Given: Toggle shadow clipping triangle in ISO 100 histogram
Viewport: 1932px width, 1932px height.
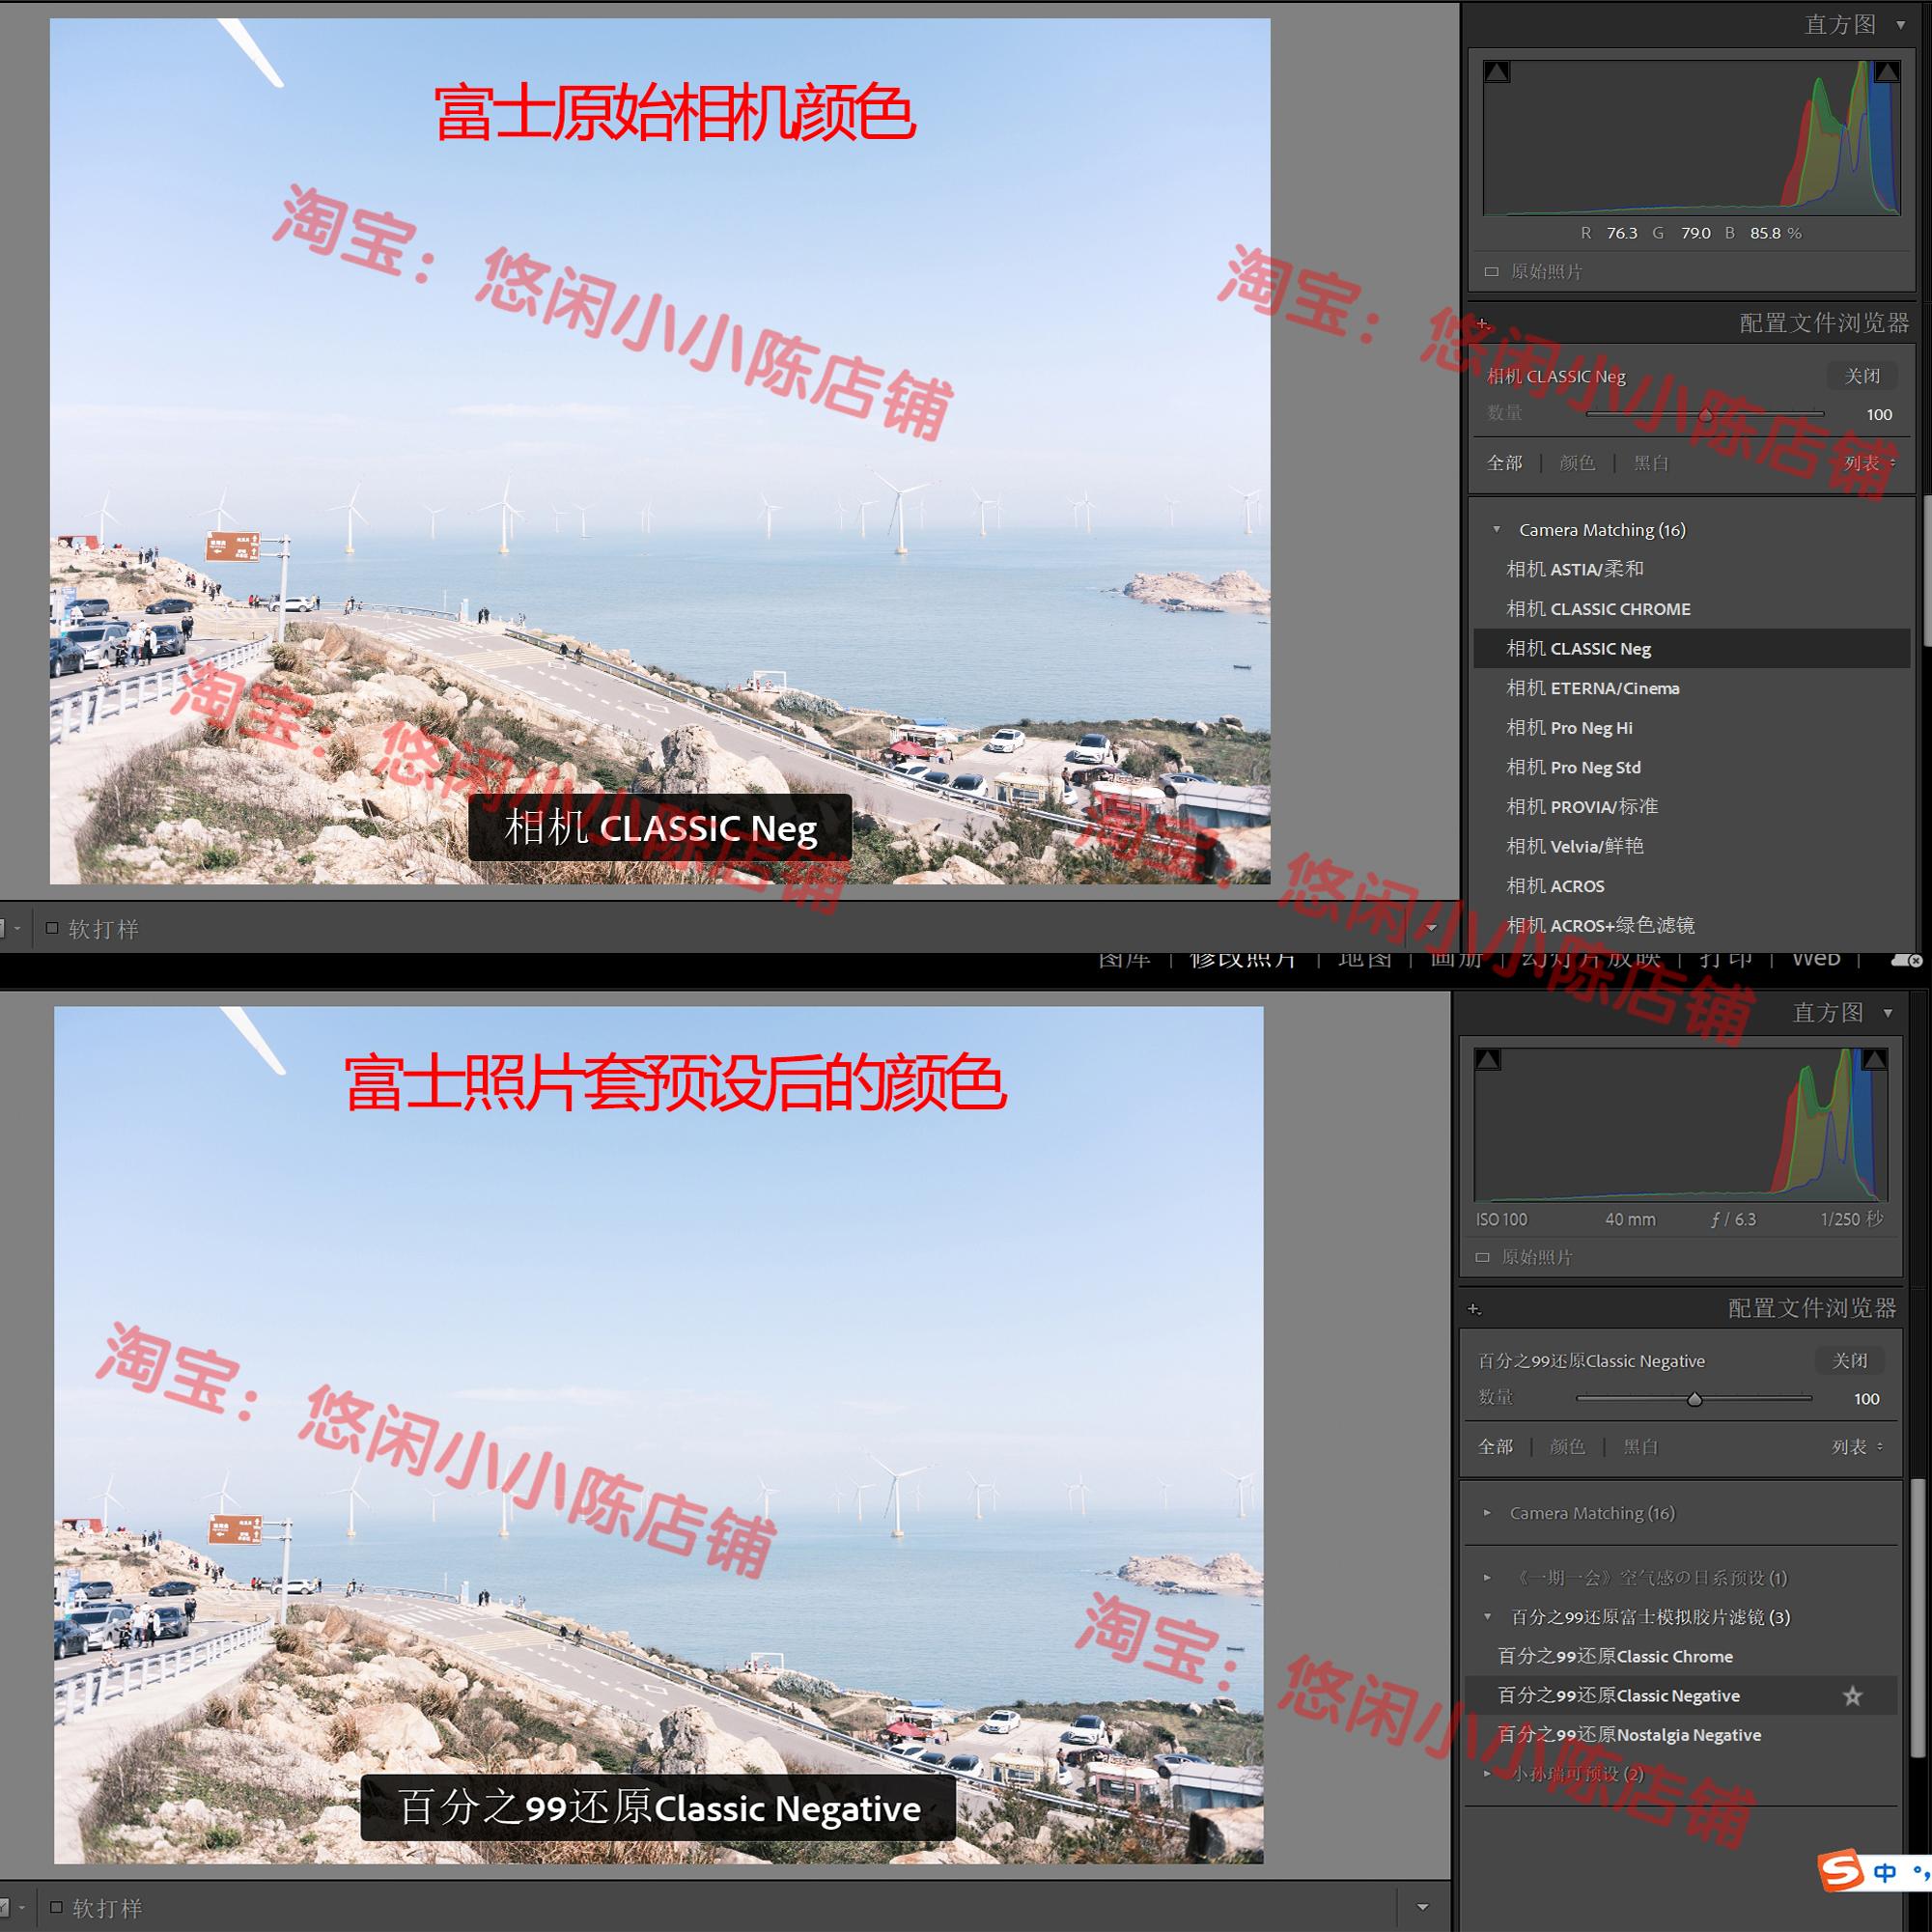Looking at the screenshot, I should pyautogui.click(x=1488, y=1060).
